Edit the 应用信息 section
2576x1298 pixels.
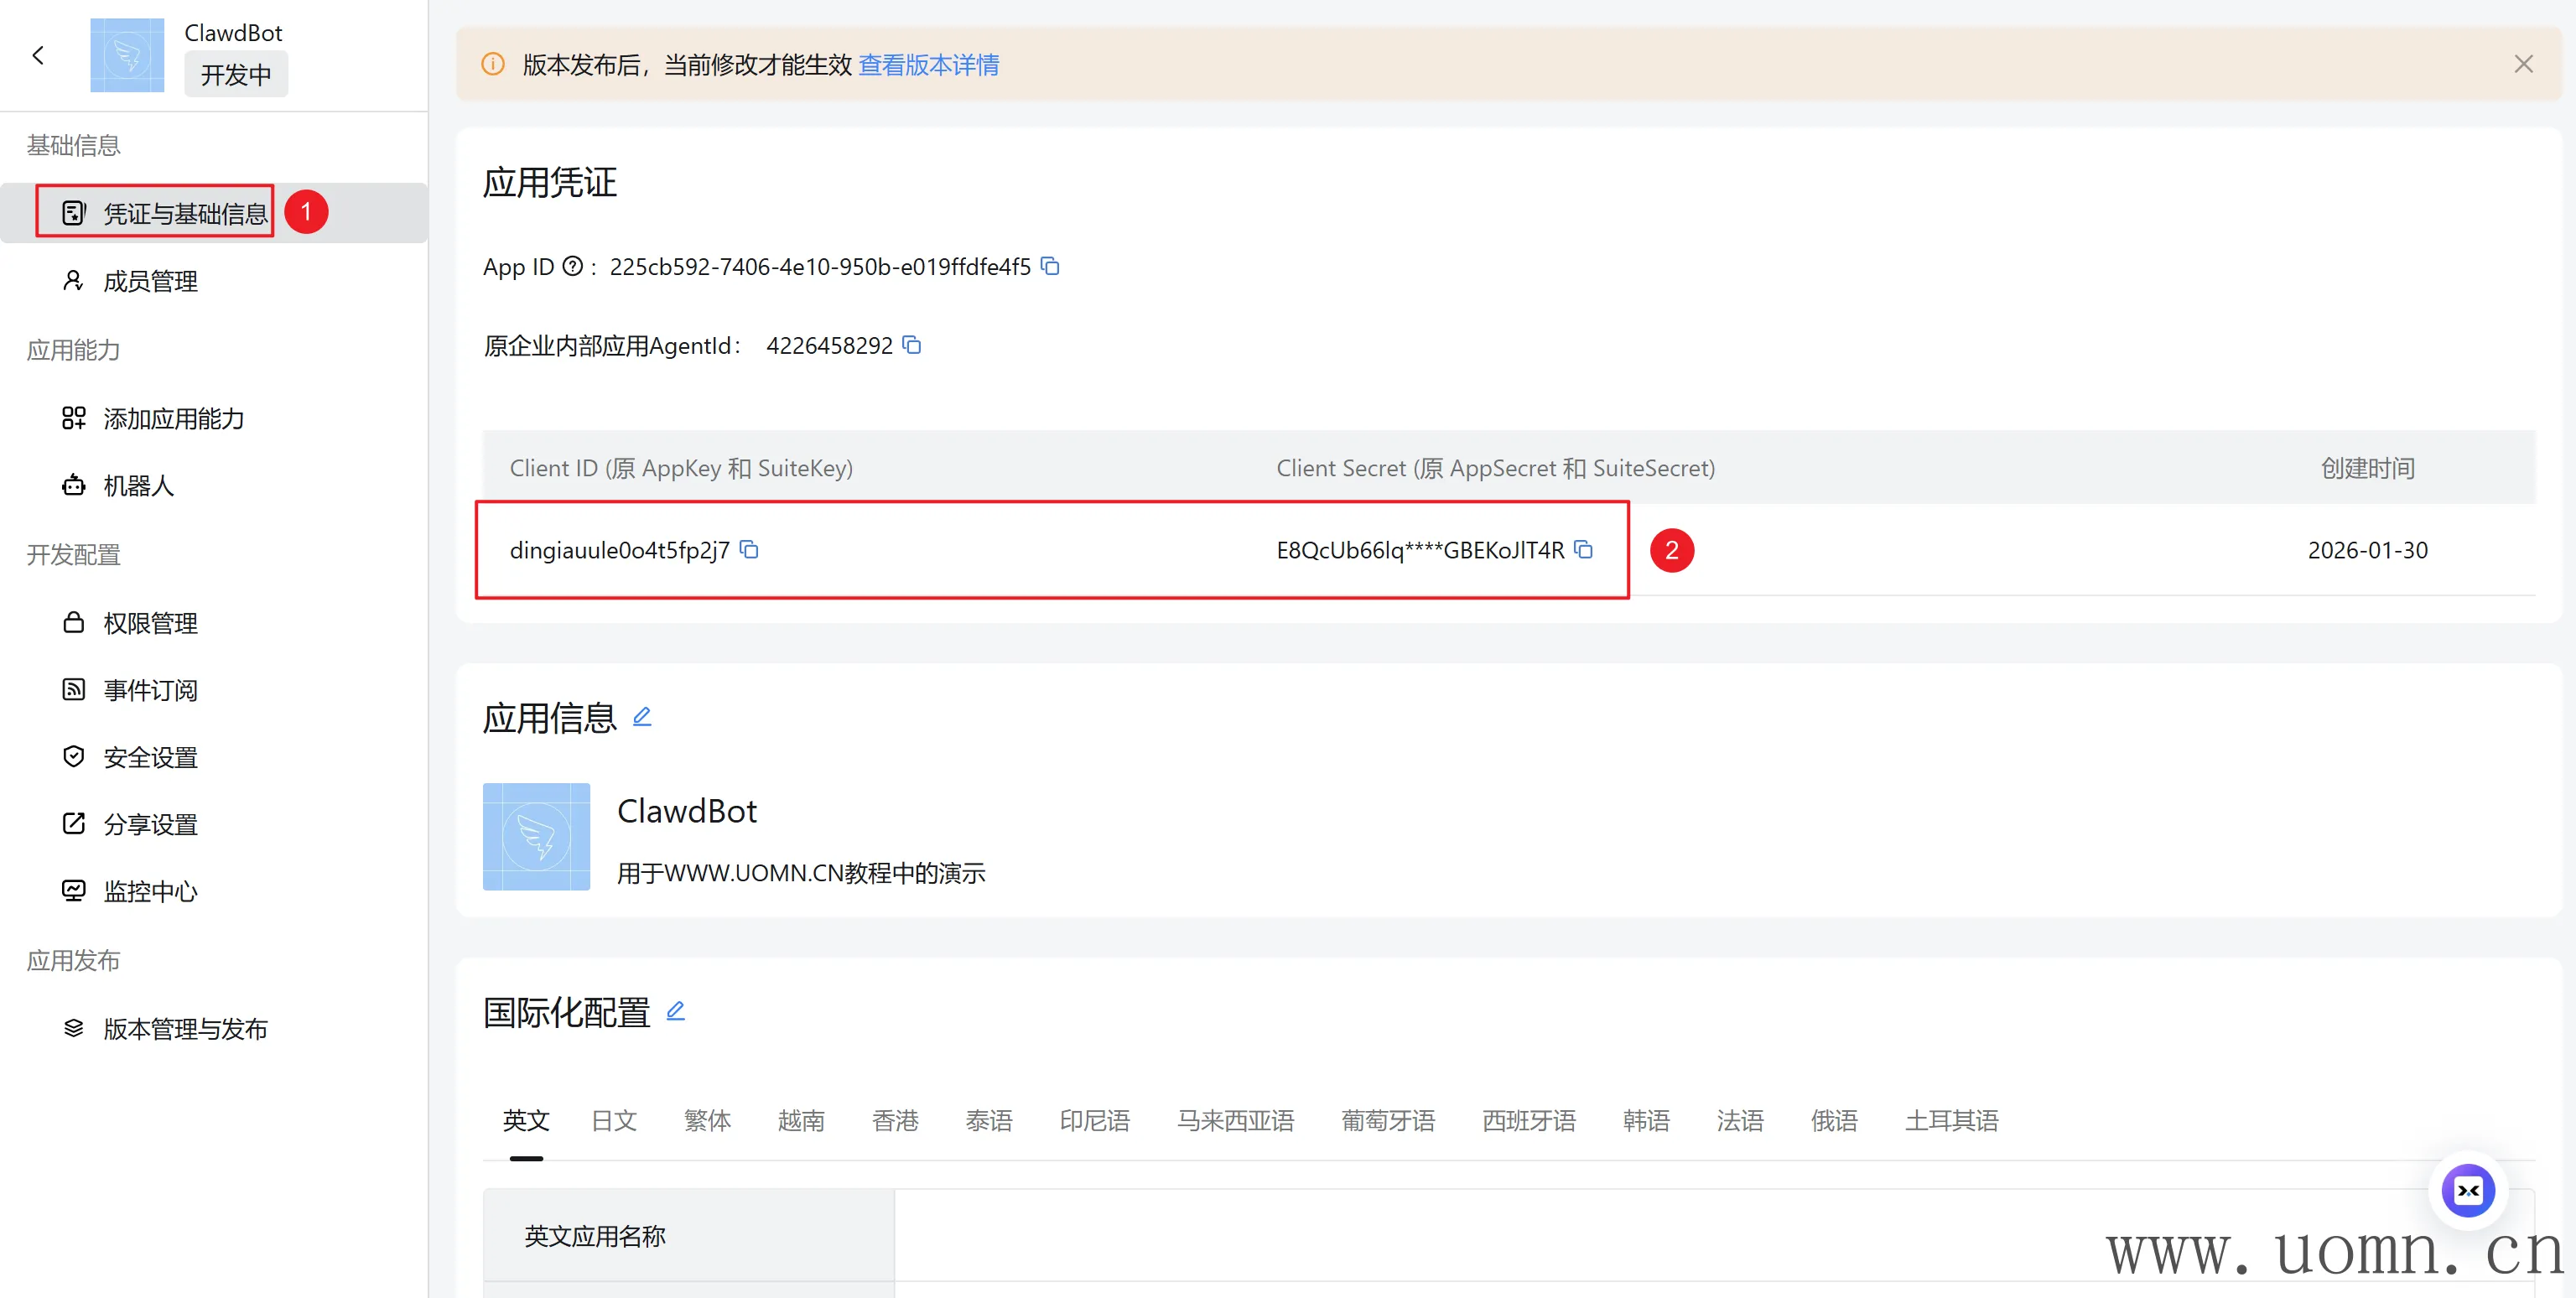coord(642,716)
